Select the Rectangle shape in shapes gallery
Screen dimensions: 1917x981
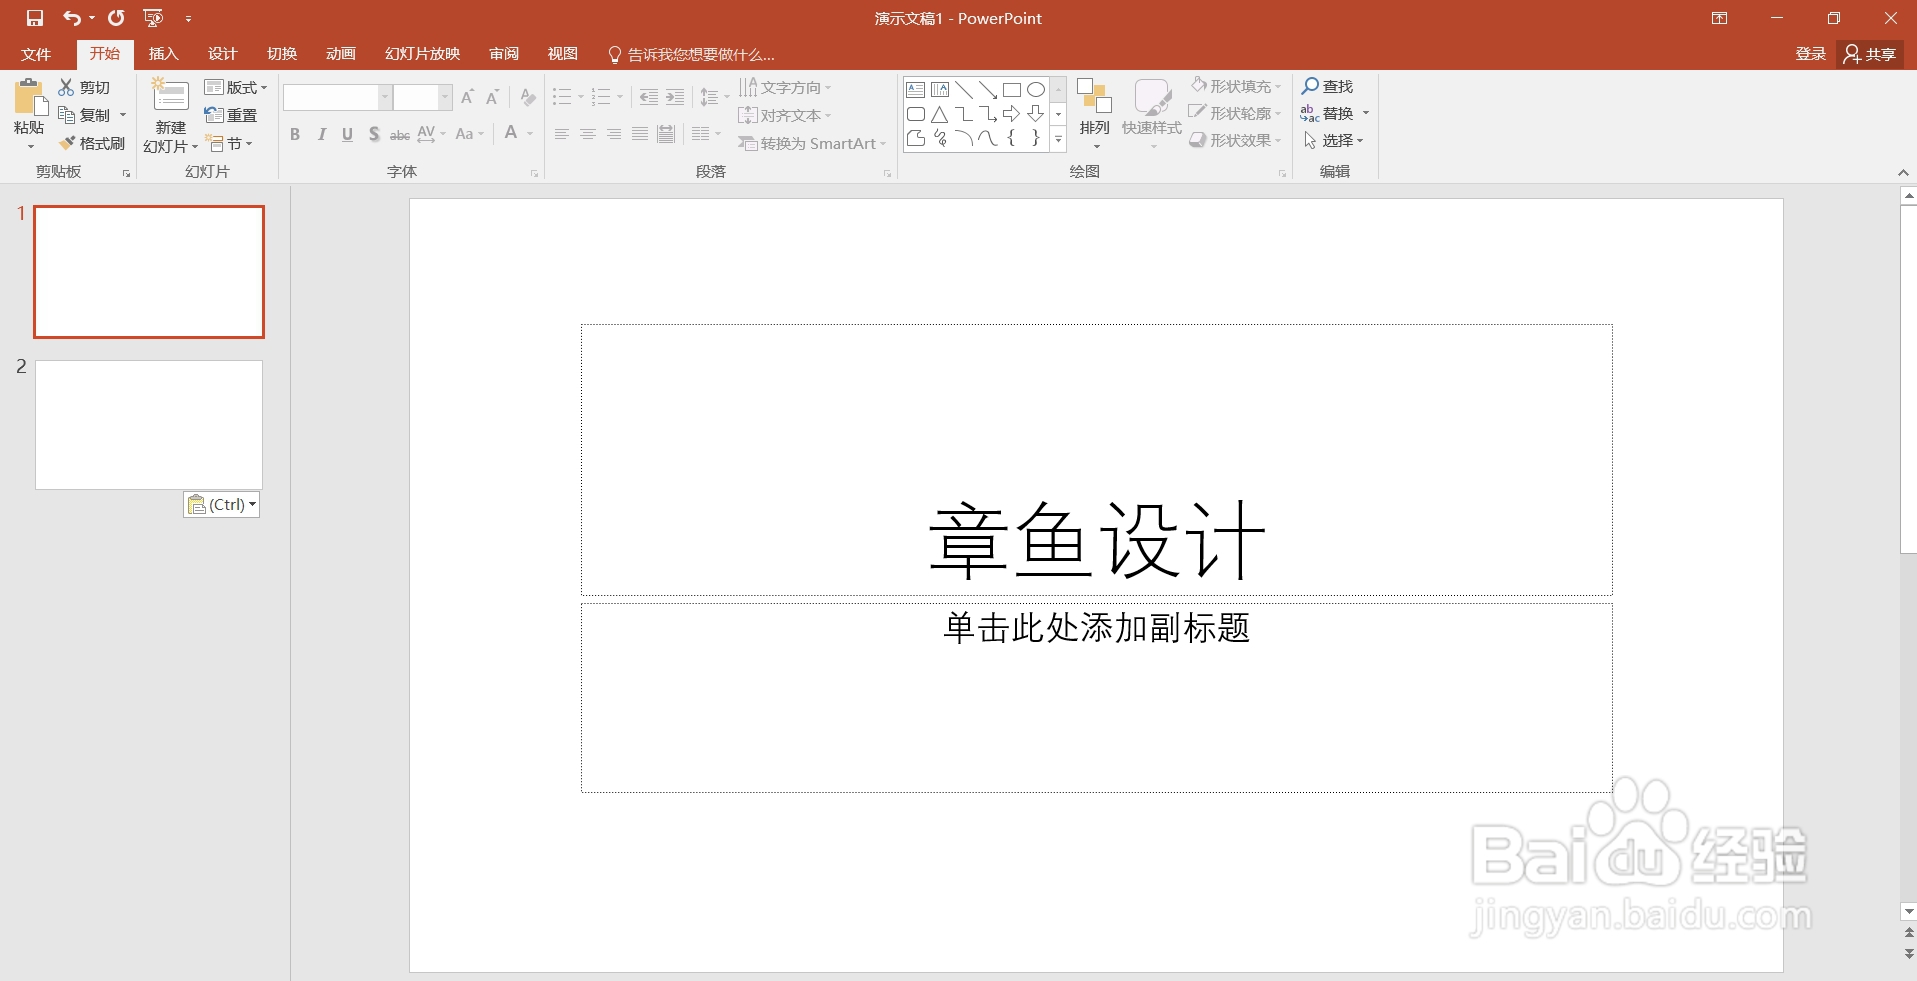click(1012, 90)
